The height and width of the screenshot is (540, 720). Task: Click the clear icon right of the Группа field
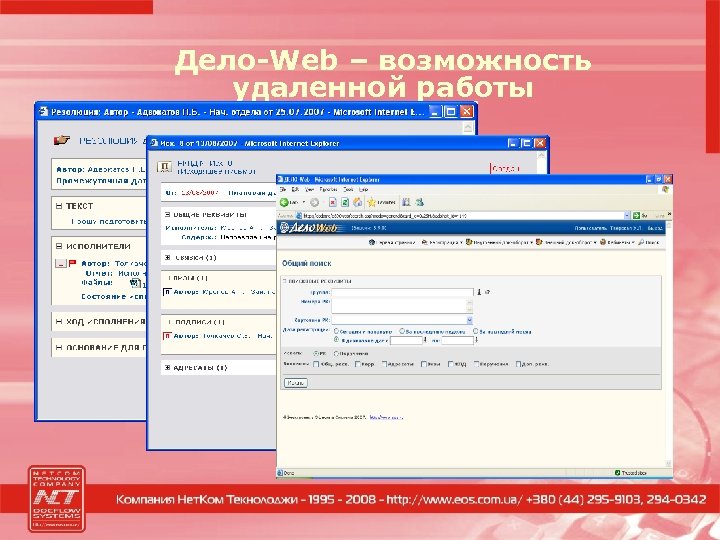pos(487,292)
